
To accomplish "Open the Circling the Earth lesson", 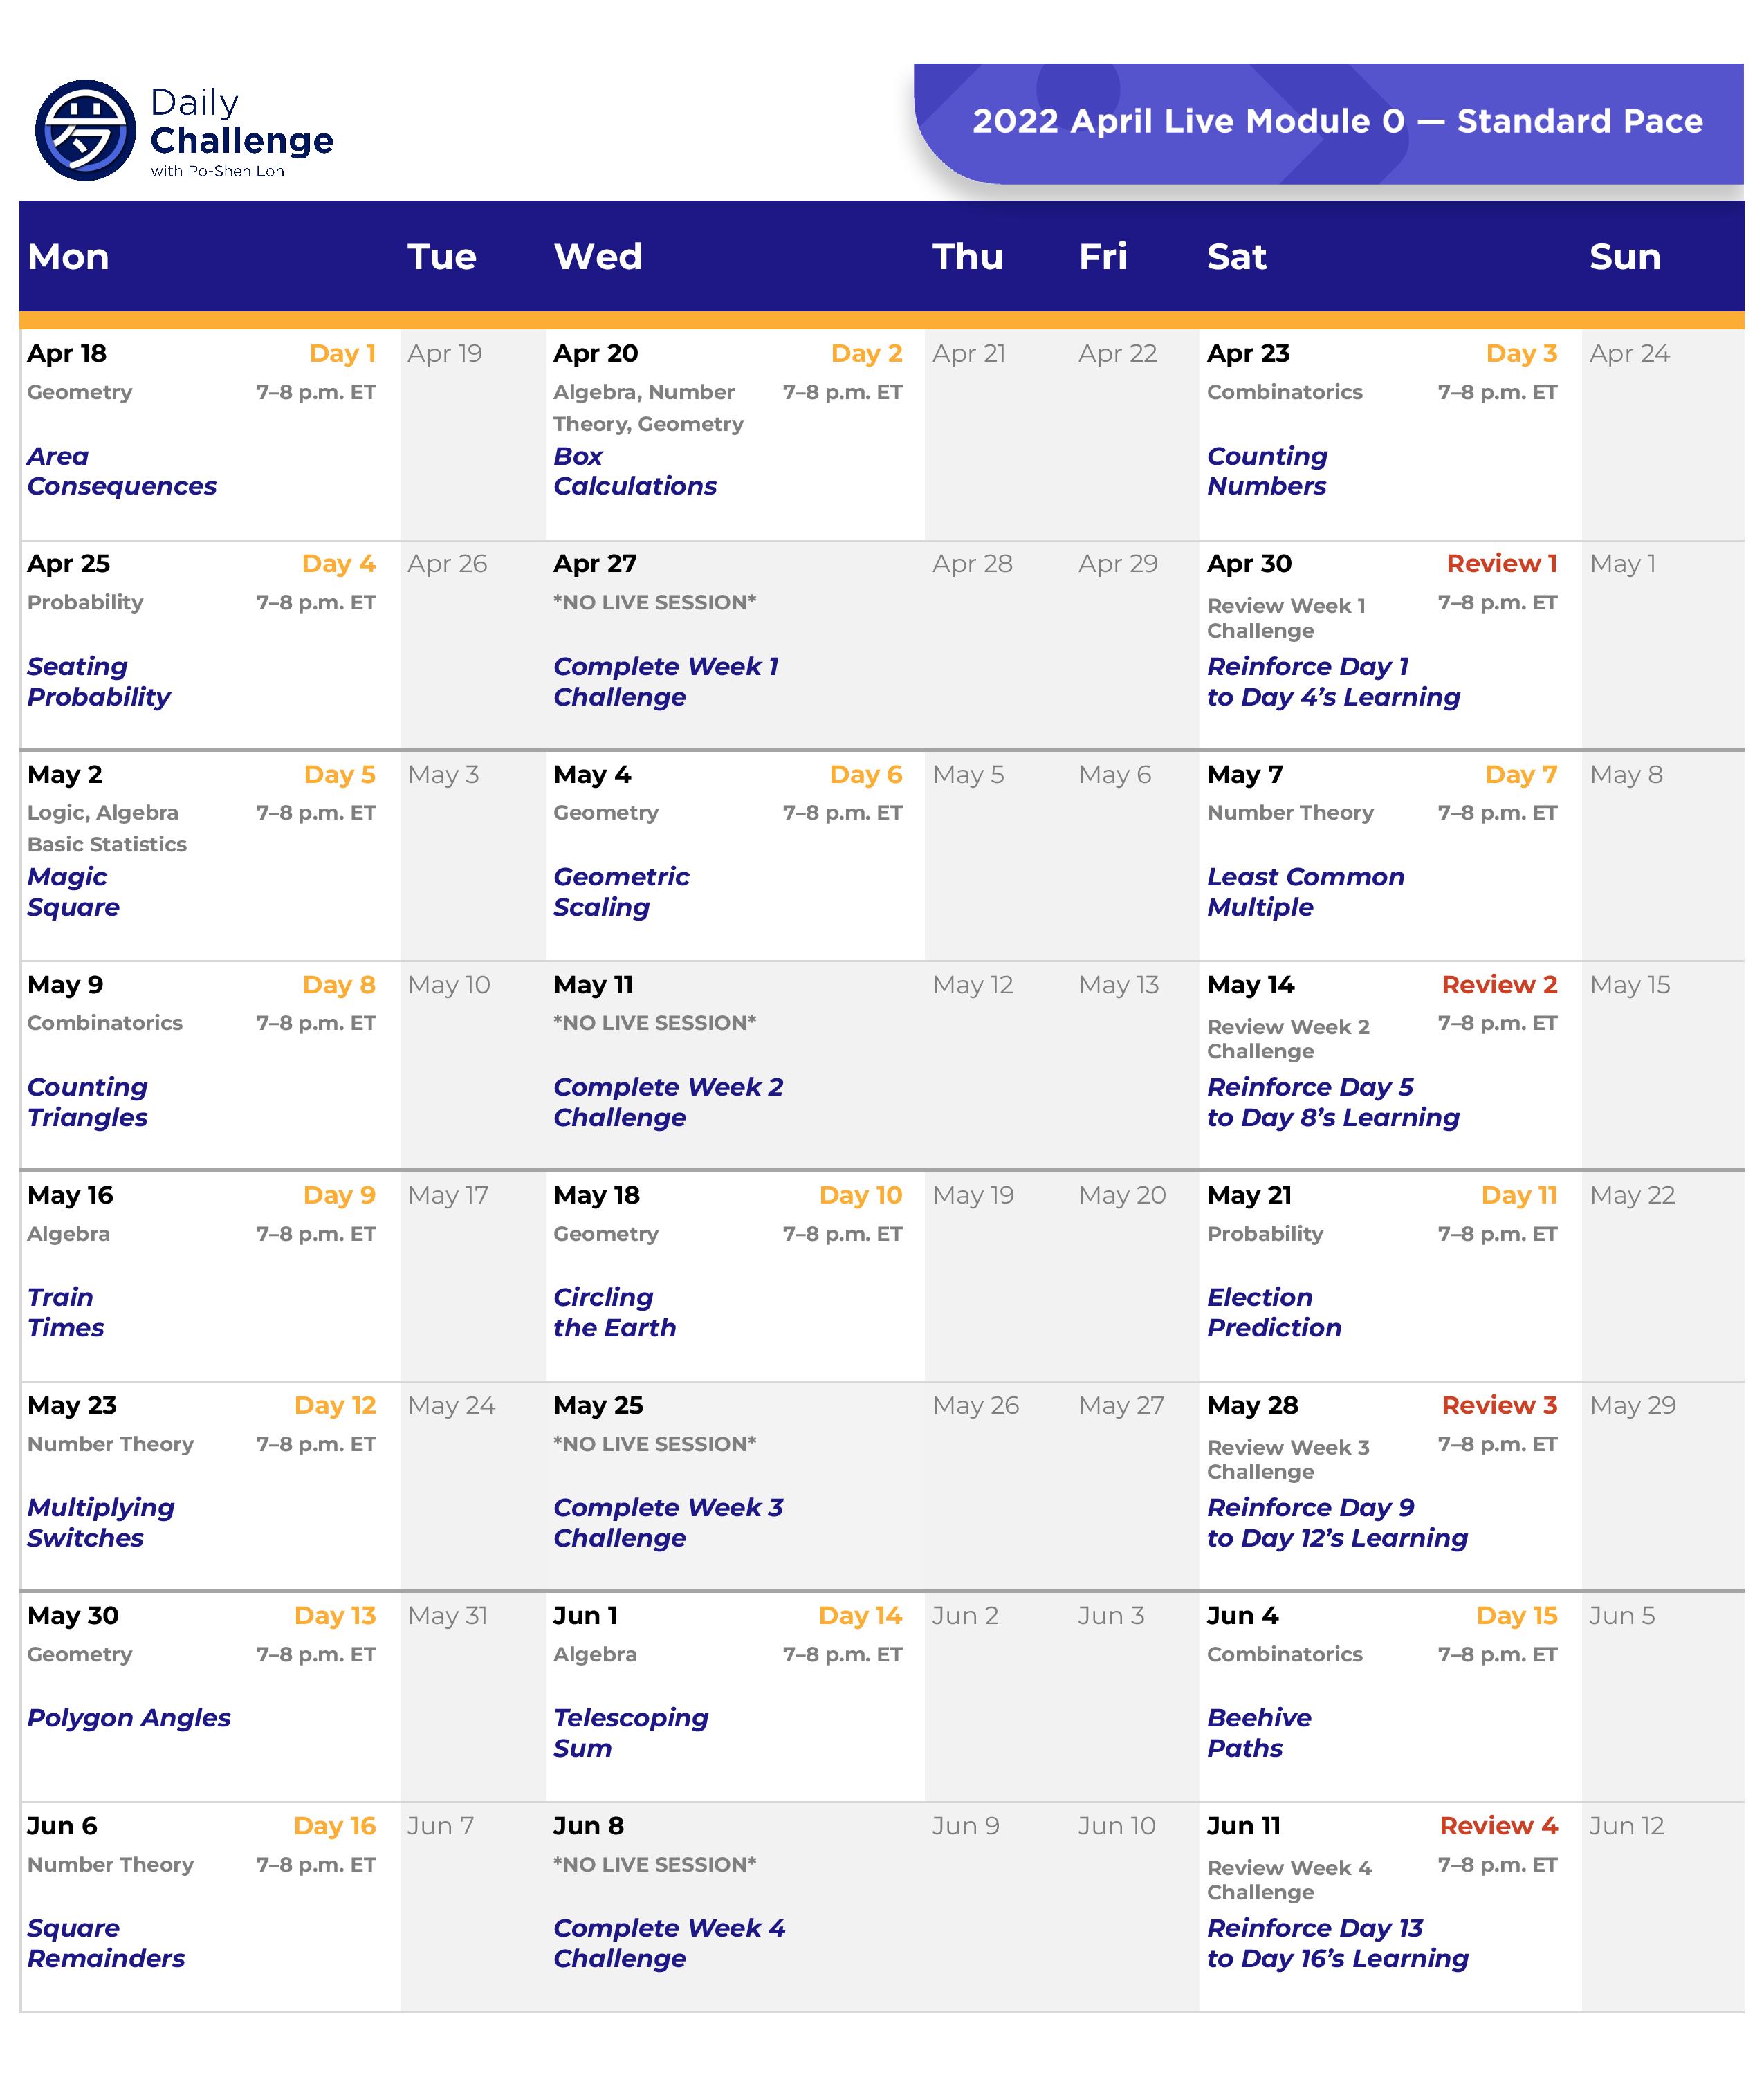I will click(614, 1312).
